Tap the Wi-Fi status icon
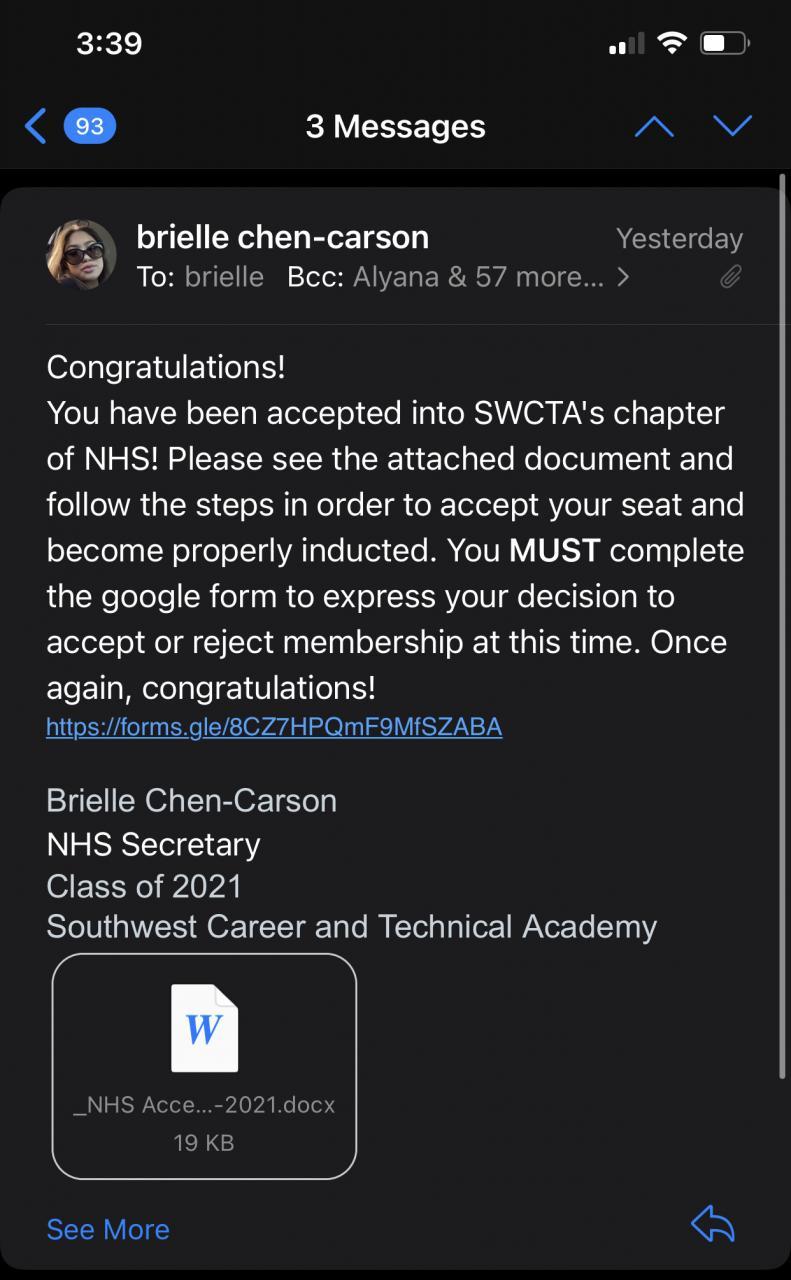This screenshot has width=791, height=1280. (672, 43)
